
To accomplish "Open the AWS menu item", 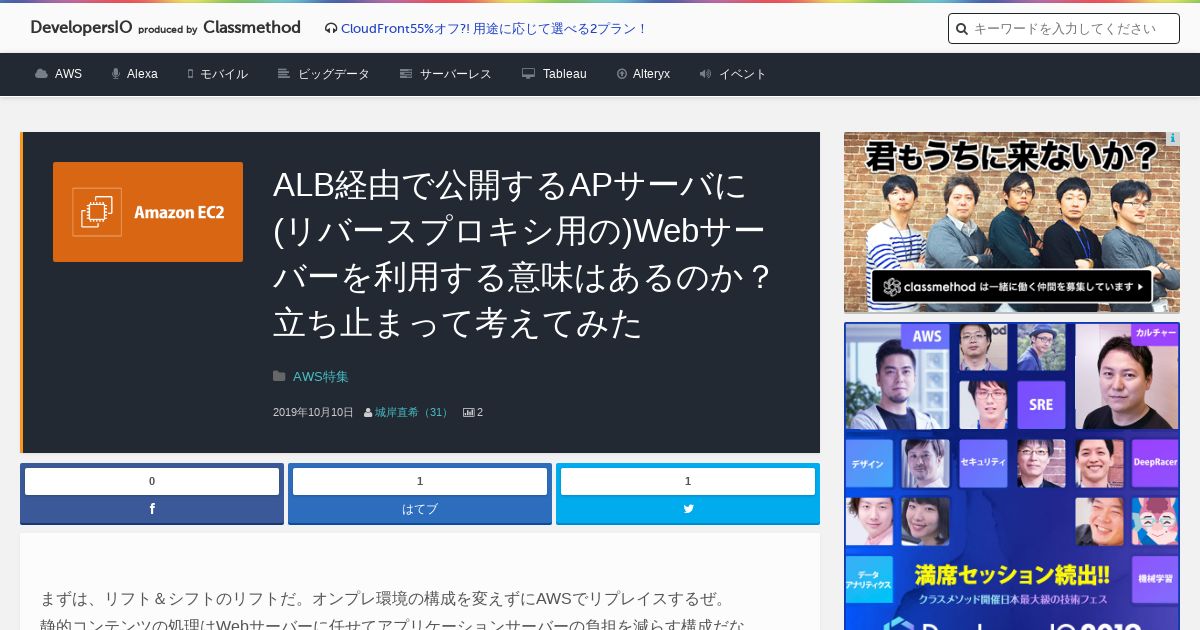I will (68, 74).
